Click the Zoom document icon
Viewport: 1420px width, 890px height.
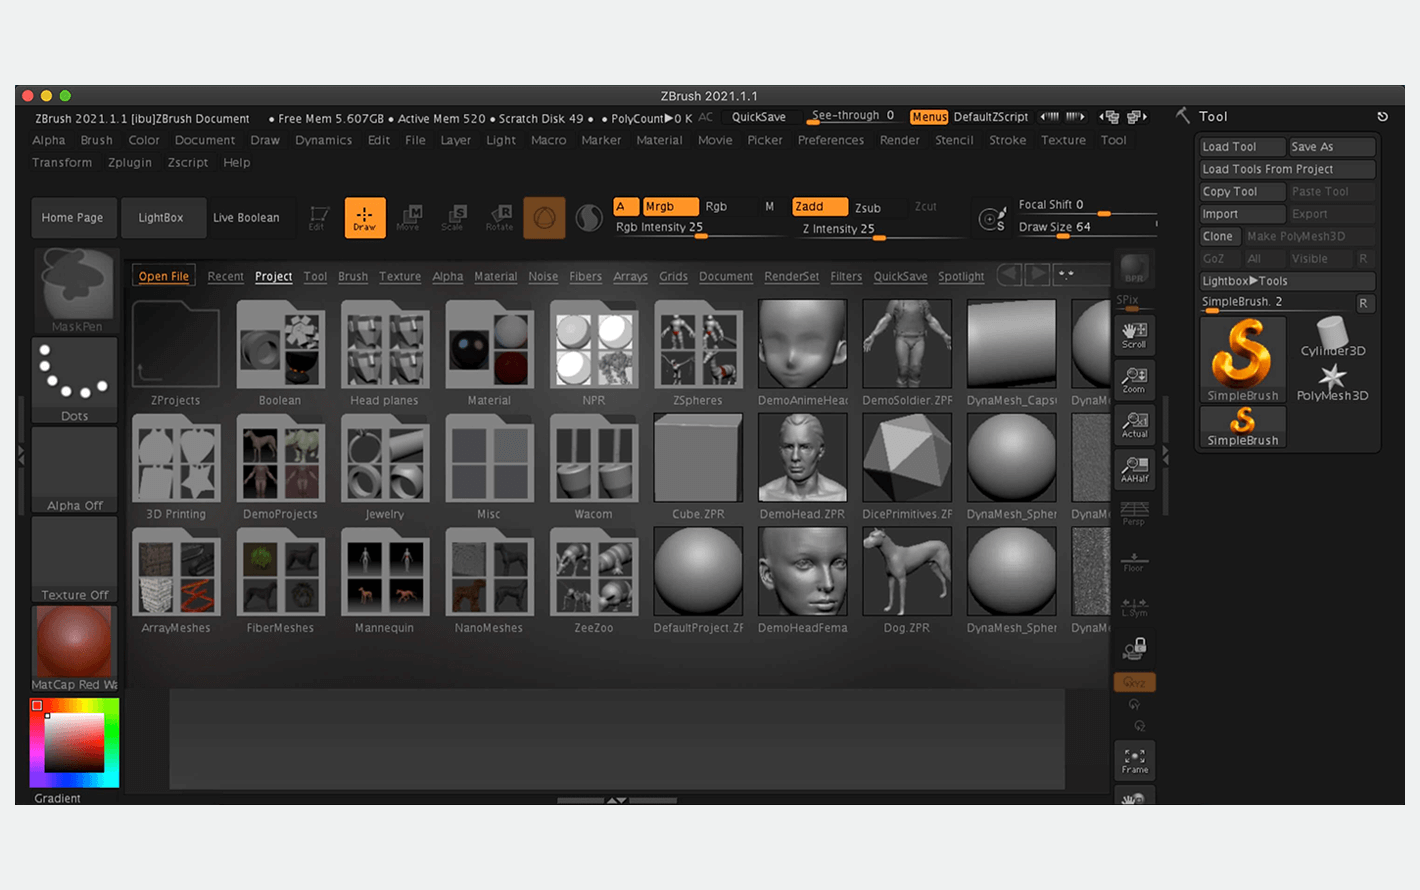pos(1134,380)
